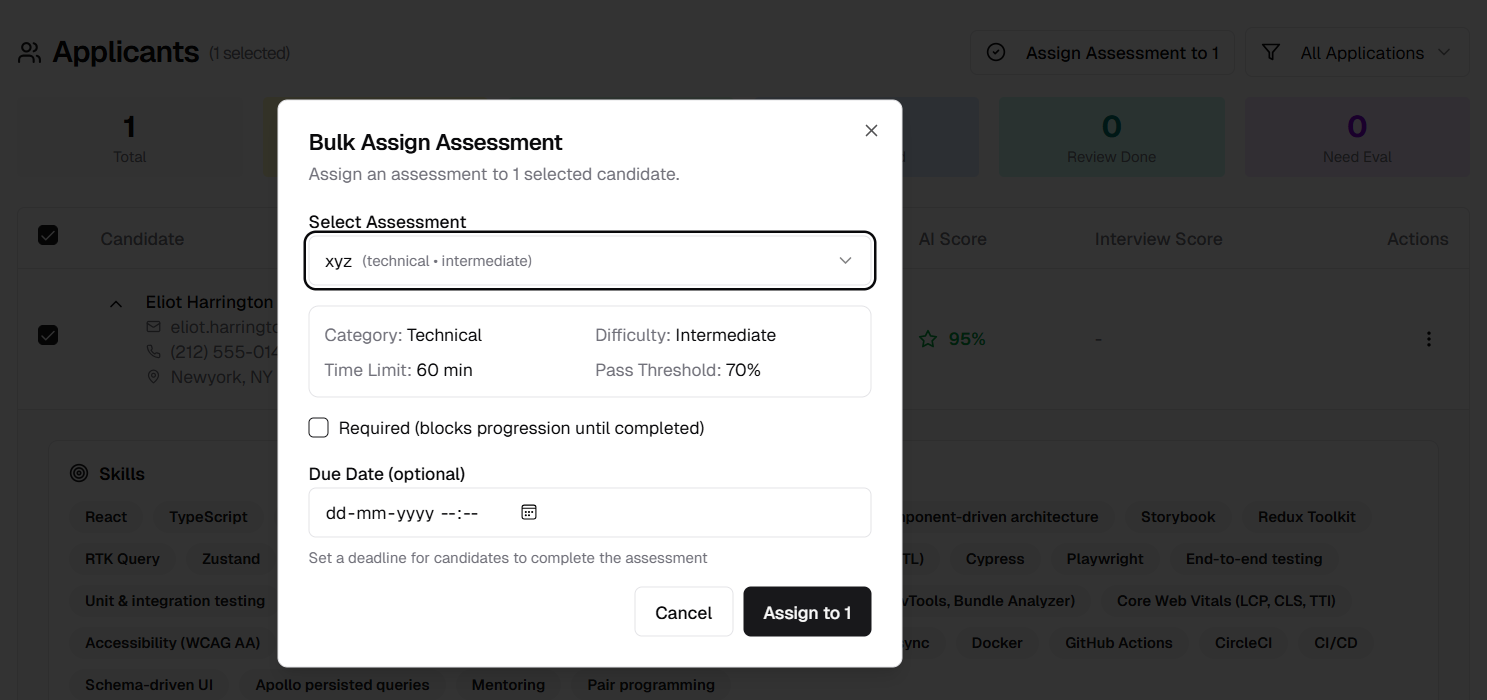
Task: Click the star icon beside 95% AI score
Action: pyautogui.click(x=928, y=340)
